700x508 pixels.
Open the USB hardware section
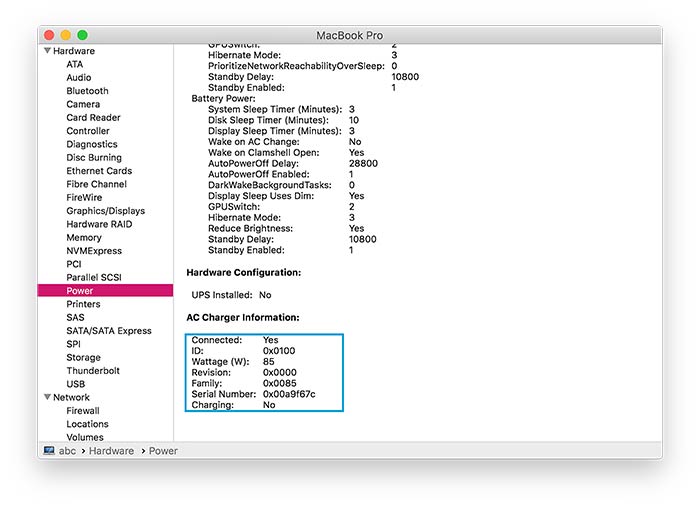coord(76,384)
